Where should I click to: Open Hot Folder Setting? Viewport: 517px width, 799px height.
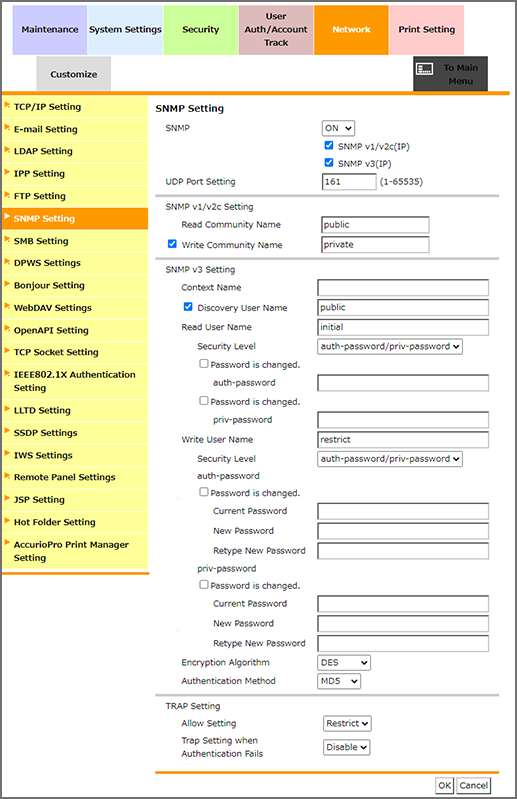click(75, 522)
